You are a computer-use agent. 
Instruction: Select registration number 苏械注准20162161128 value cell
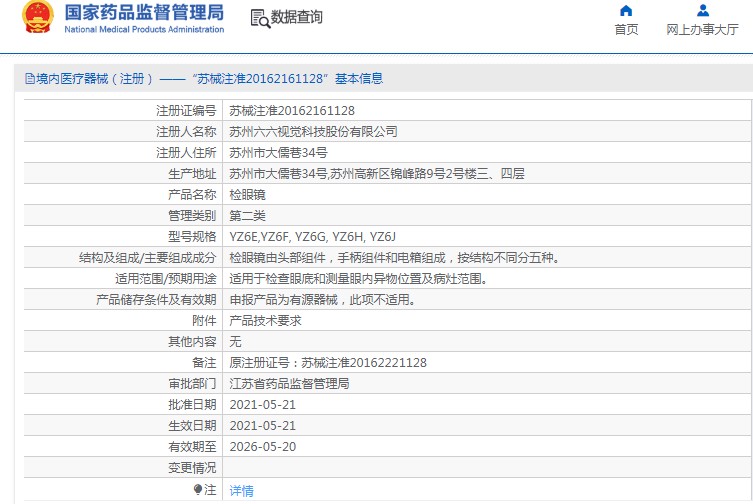pos(292,111)
